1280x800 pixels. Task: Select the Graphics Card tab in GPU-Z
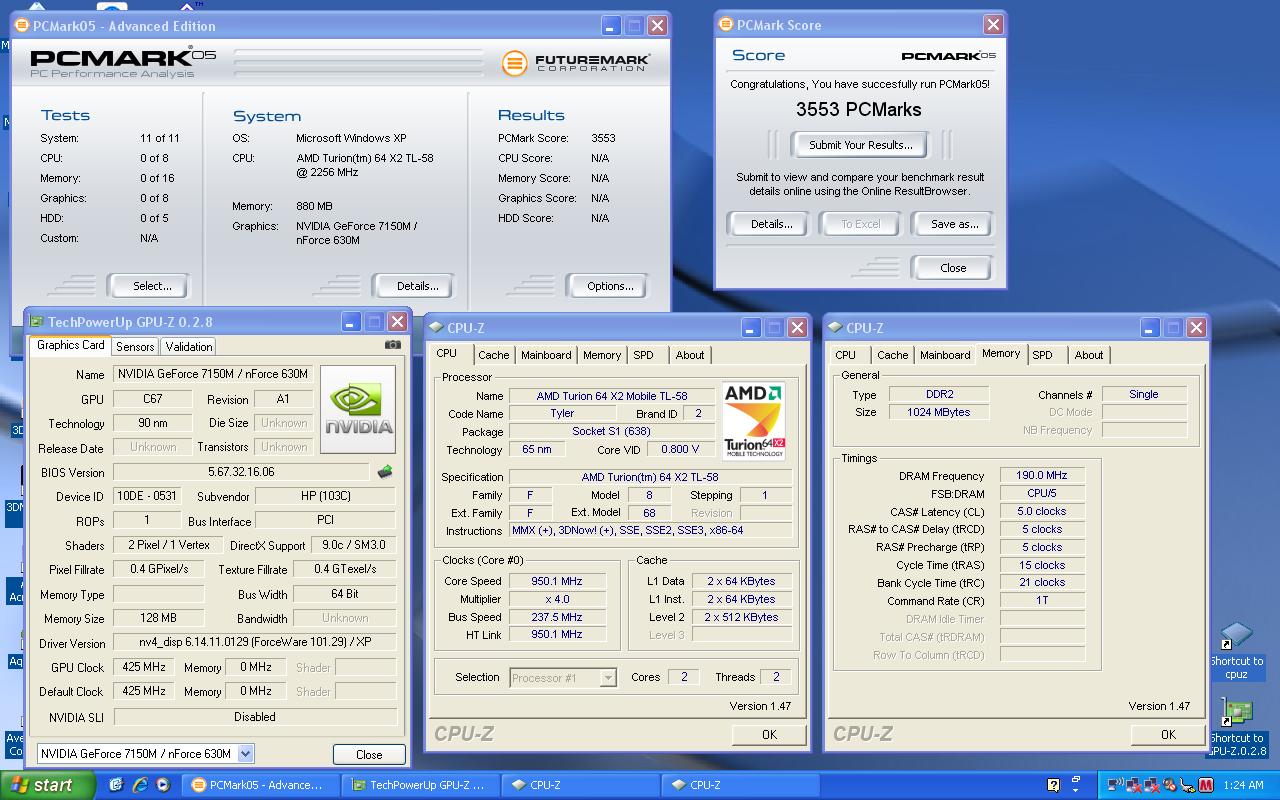(71, 345)
